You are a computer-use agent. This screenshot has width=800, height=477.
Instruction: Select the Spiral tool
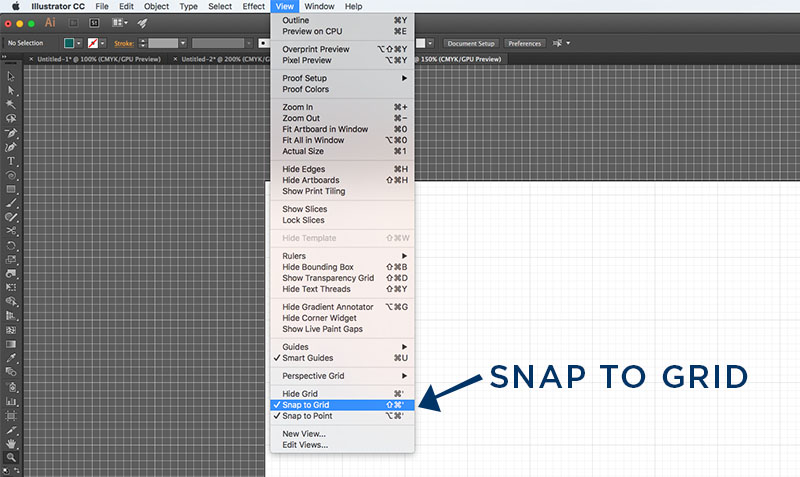tap(11, 175)
